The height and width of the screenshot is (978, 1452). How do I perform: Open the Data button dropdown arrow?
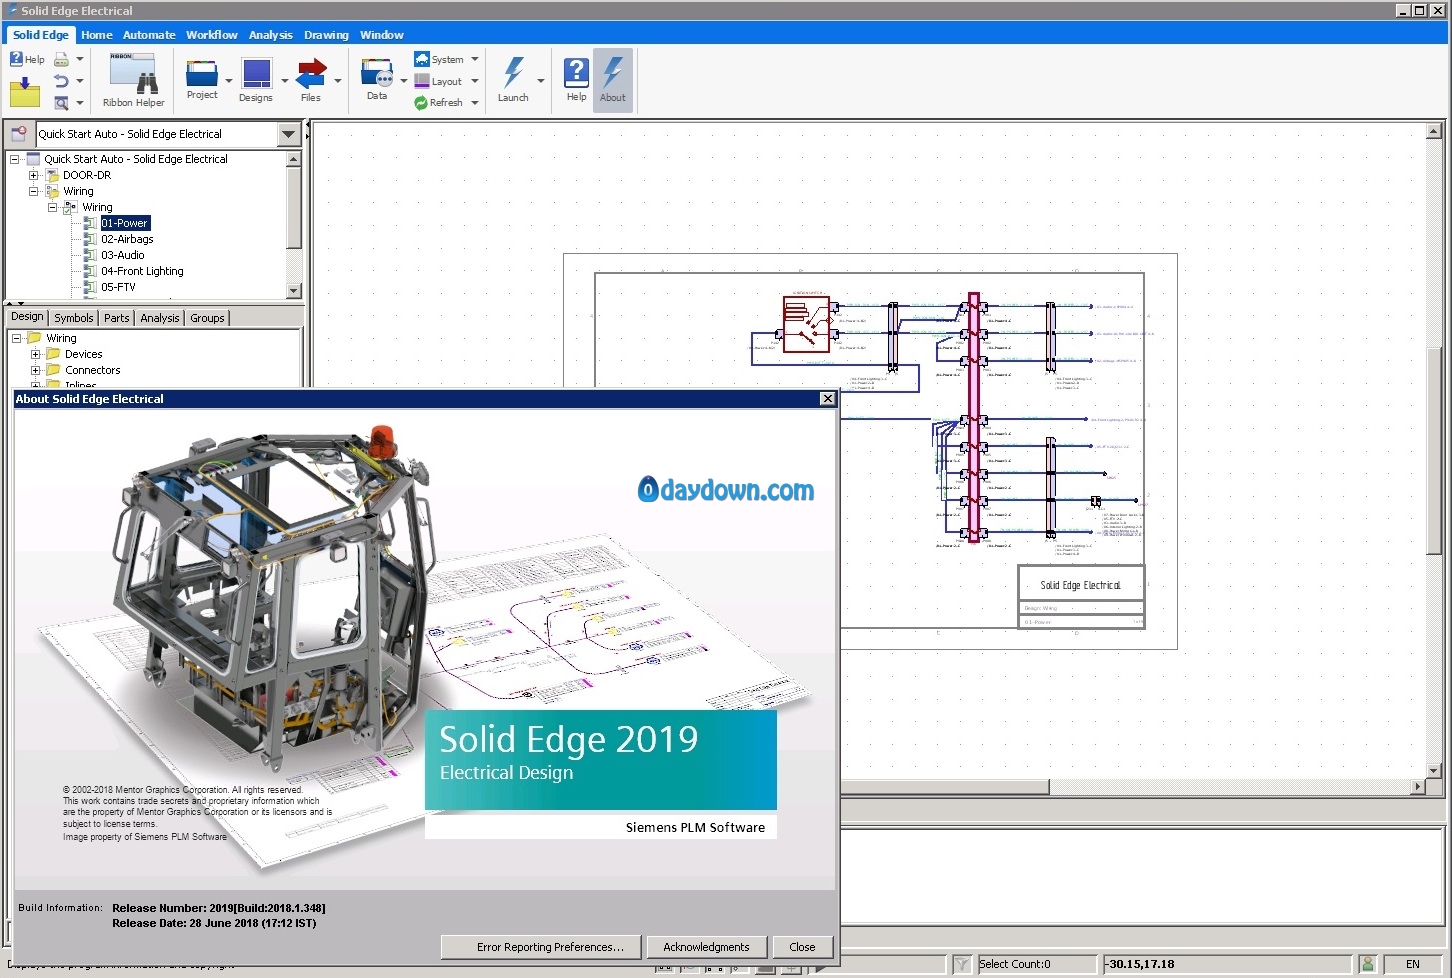(x=403, y=81)
